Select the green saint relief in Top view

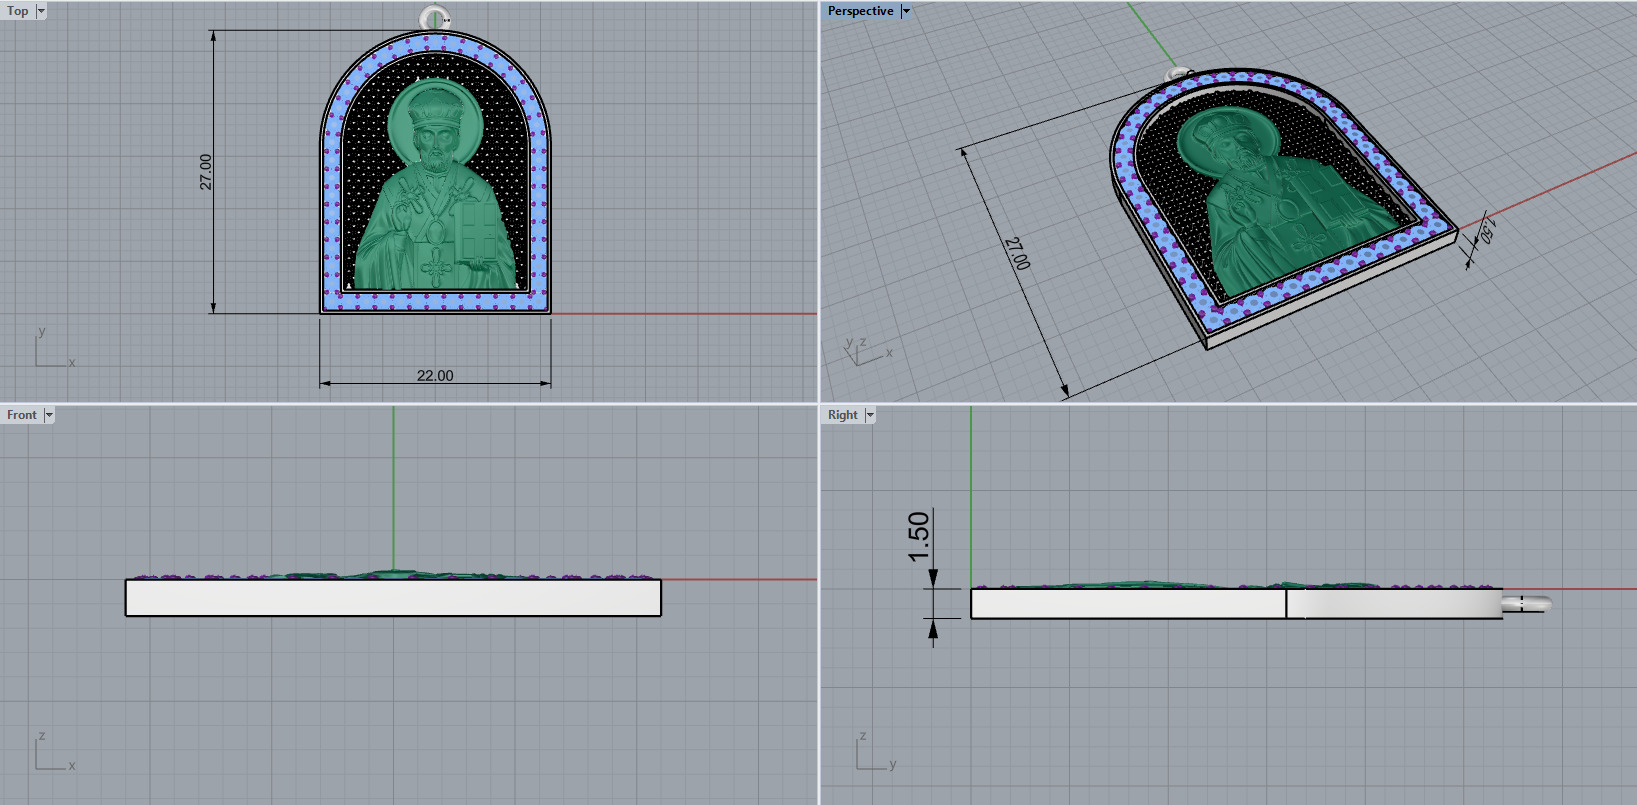(435, 185)
